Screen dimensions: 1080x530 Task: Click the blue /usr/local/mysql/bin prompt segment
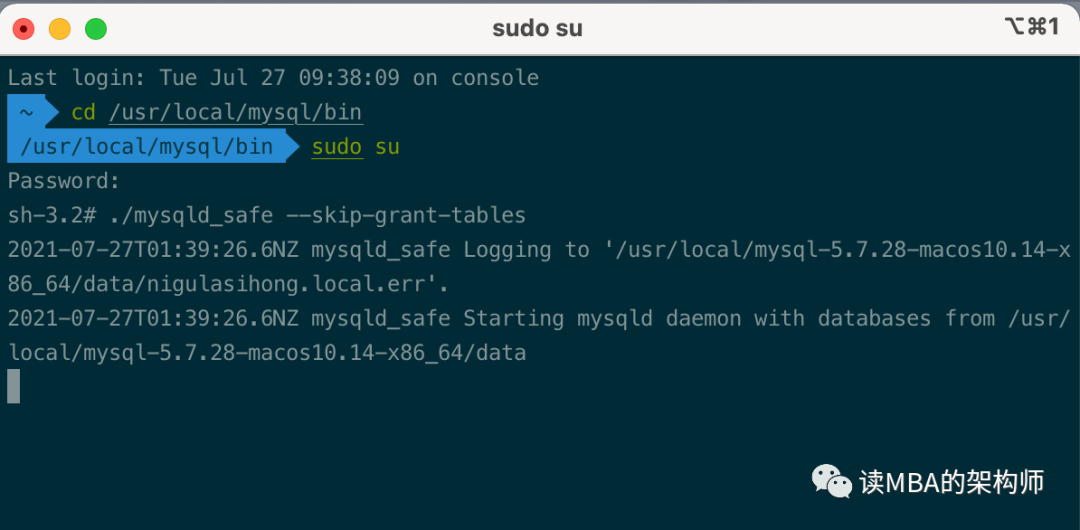147,146
